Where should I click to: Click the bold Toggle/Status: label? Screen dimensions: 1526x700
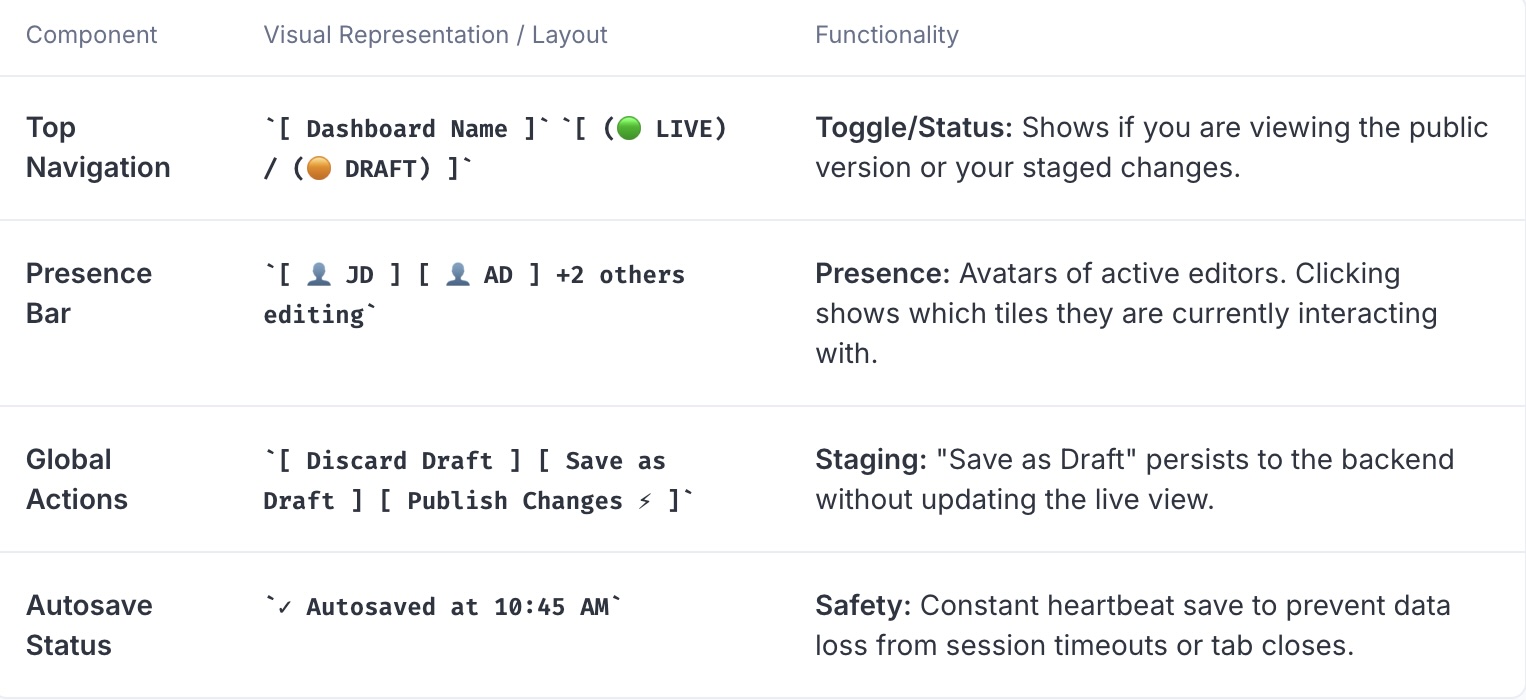914,128
